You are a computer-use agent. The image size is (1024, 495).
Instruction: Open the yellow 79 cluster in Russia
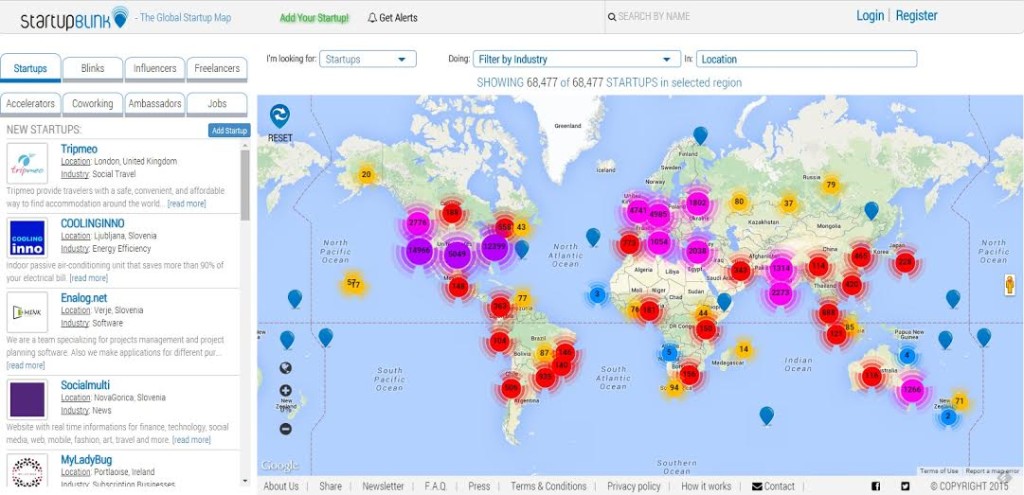pyautogui.click(x=831, y=185)
